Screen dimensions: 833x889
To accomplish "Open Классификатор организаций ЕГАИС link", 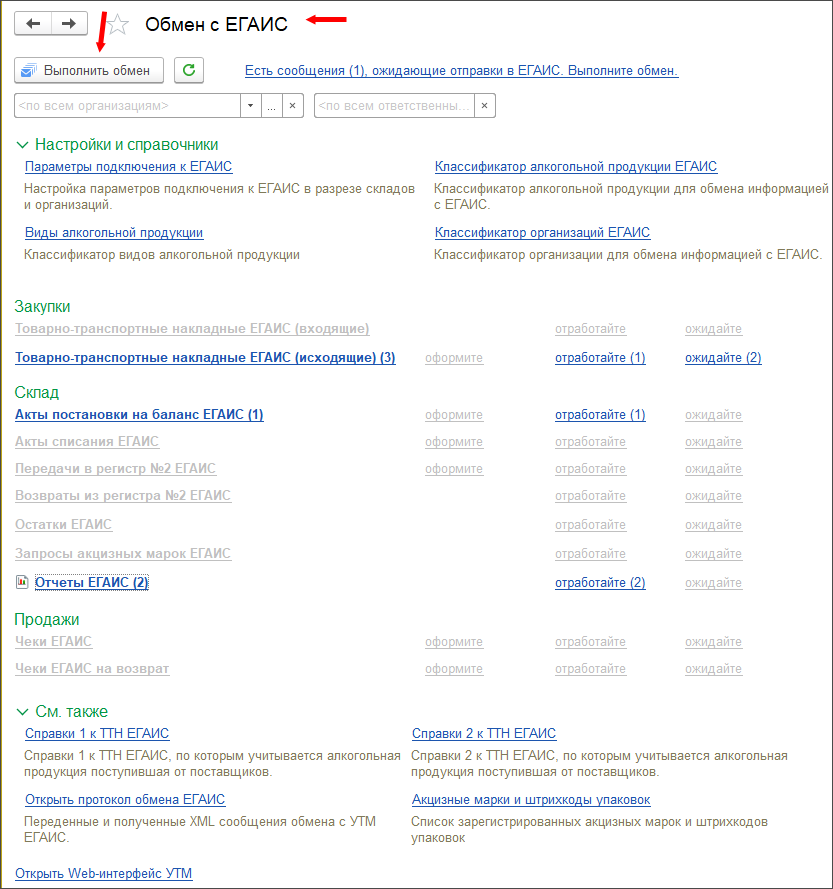I will 542,232.
